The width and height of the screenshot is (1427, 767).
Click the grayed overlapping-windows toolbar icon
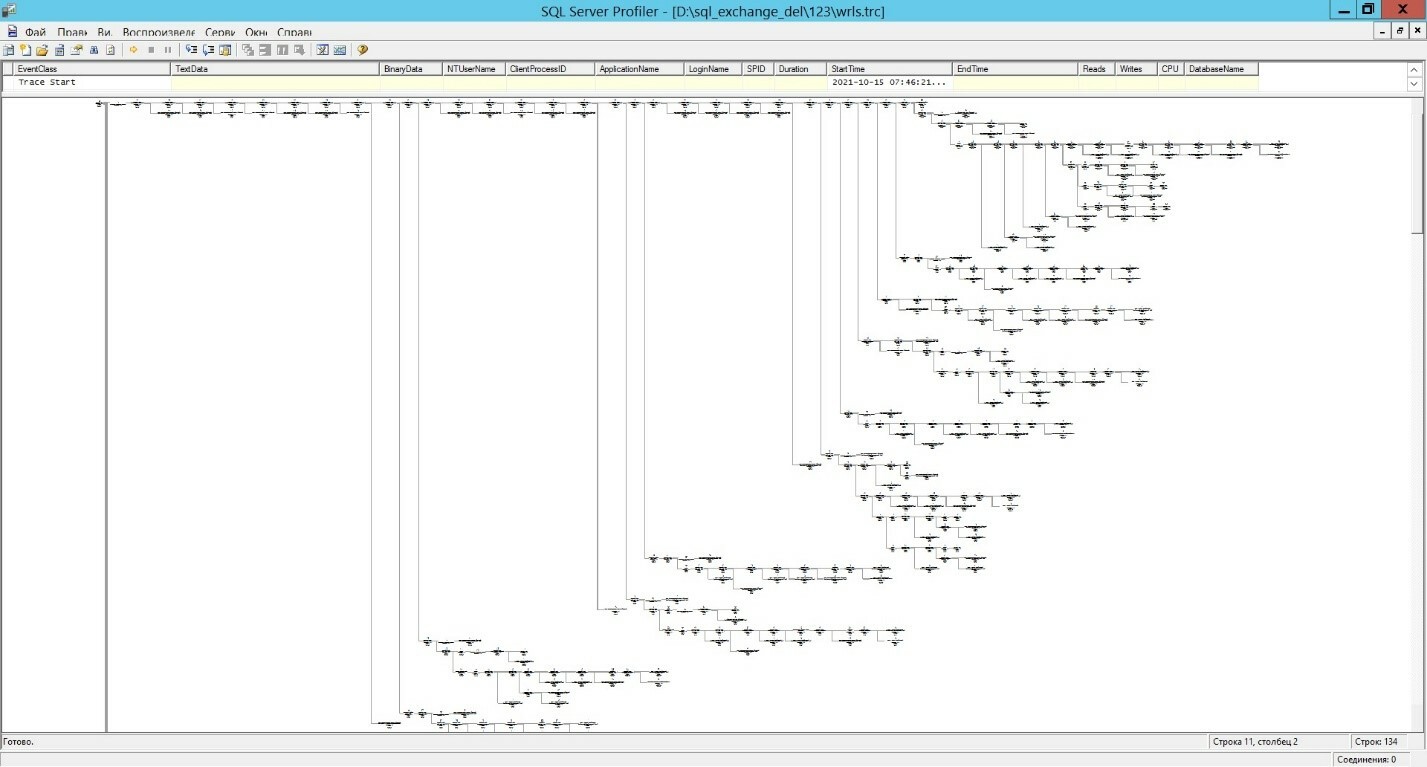(x=248, y=50)
